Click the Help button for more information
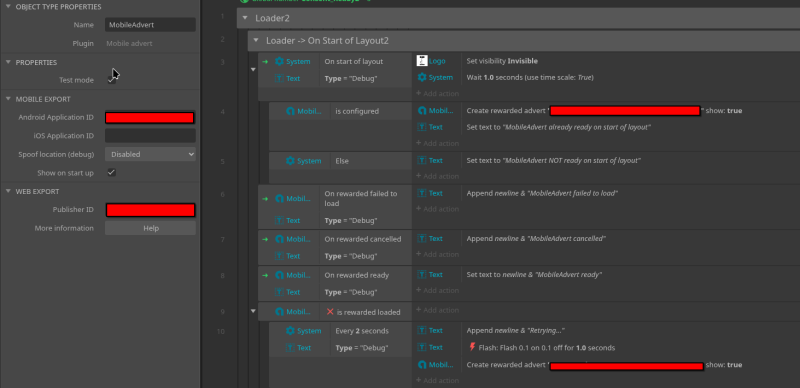This screenshot has height=388, width=800. (150, 228)
